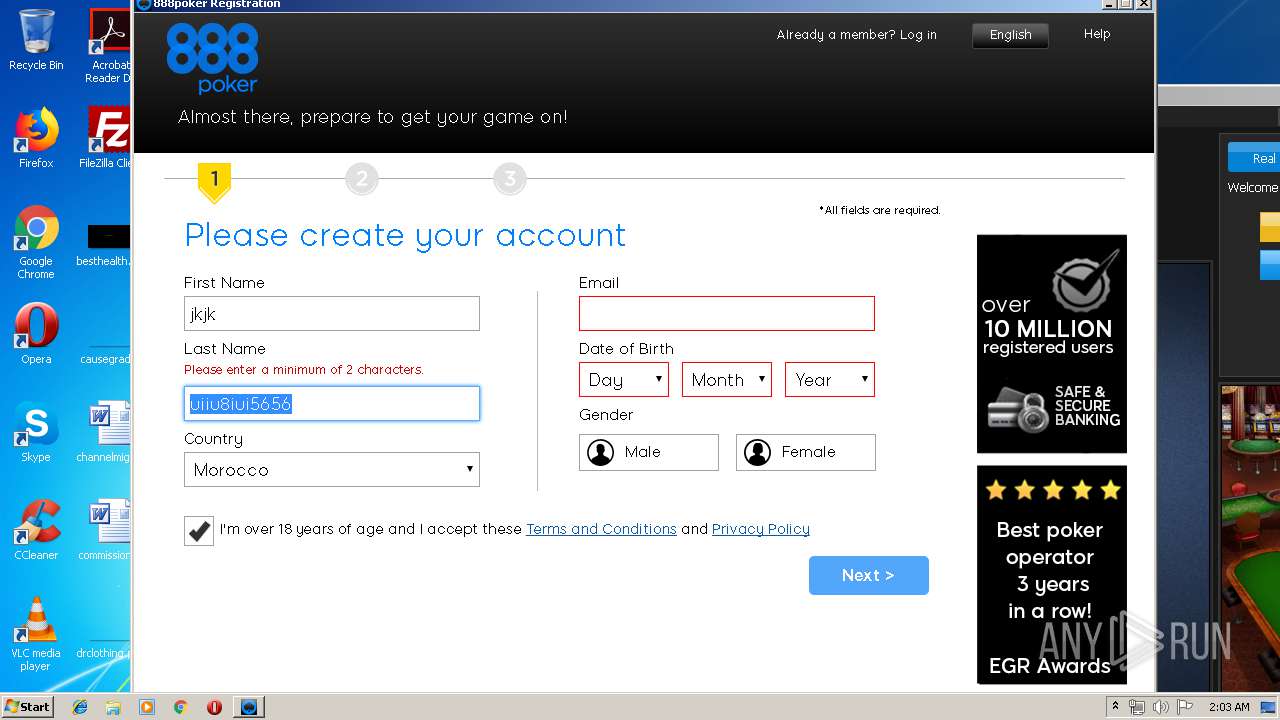Click Internet Explorer taskbar icon
This screenshot has height=720, width=1280.
80,707
